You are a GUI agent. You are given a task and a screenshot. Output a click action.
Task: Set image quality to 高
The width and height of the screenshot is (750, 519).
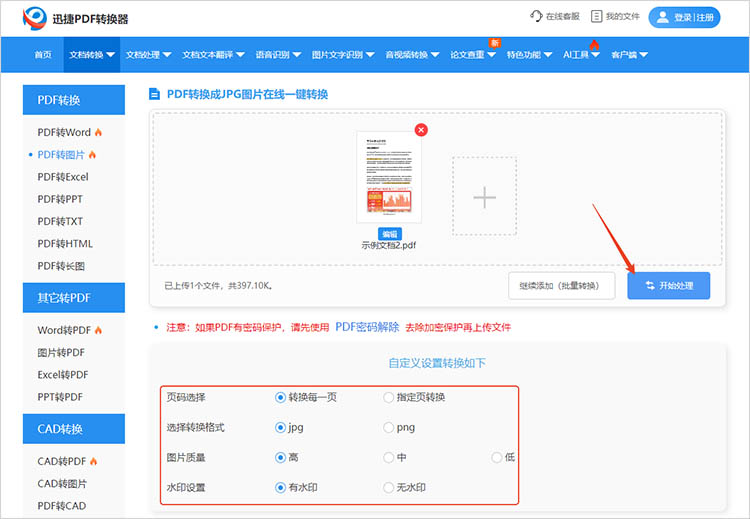tap(280, 457)
